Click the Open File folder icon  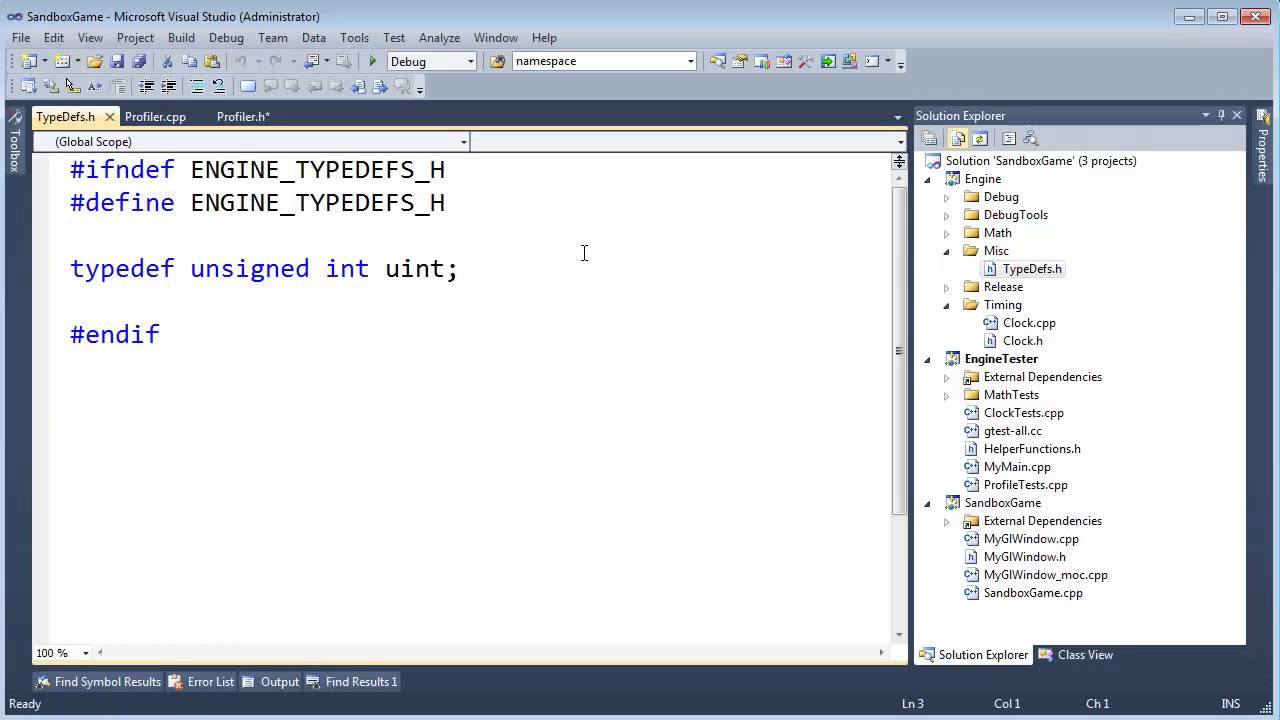coord(95,61)
